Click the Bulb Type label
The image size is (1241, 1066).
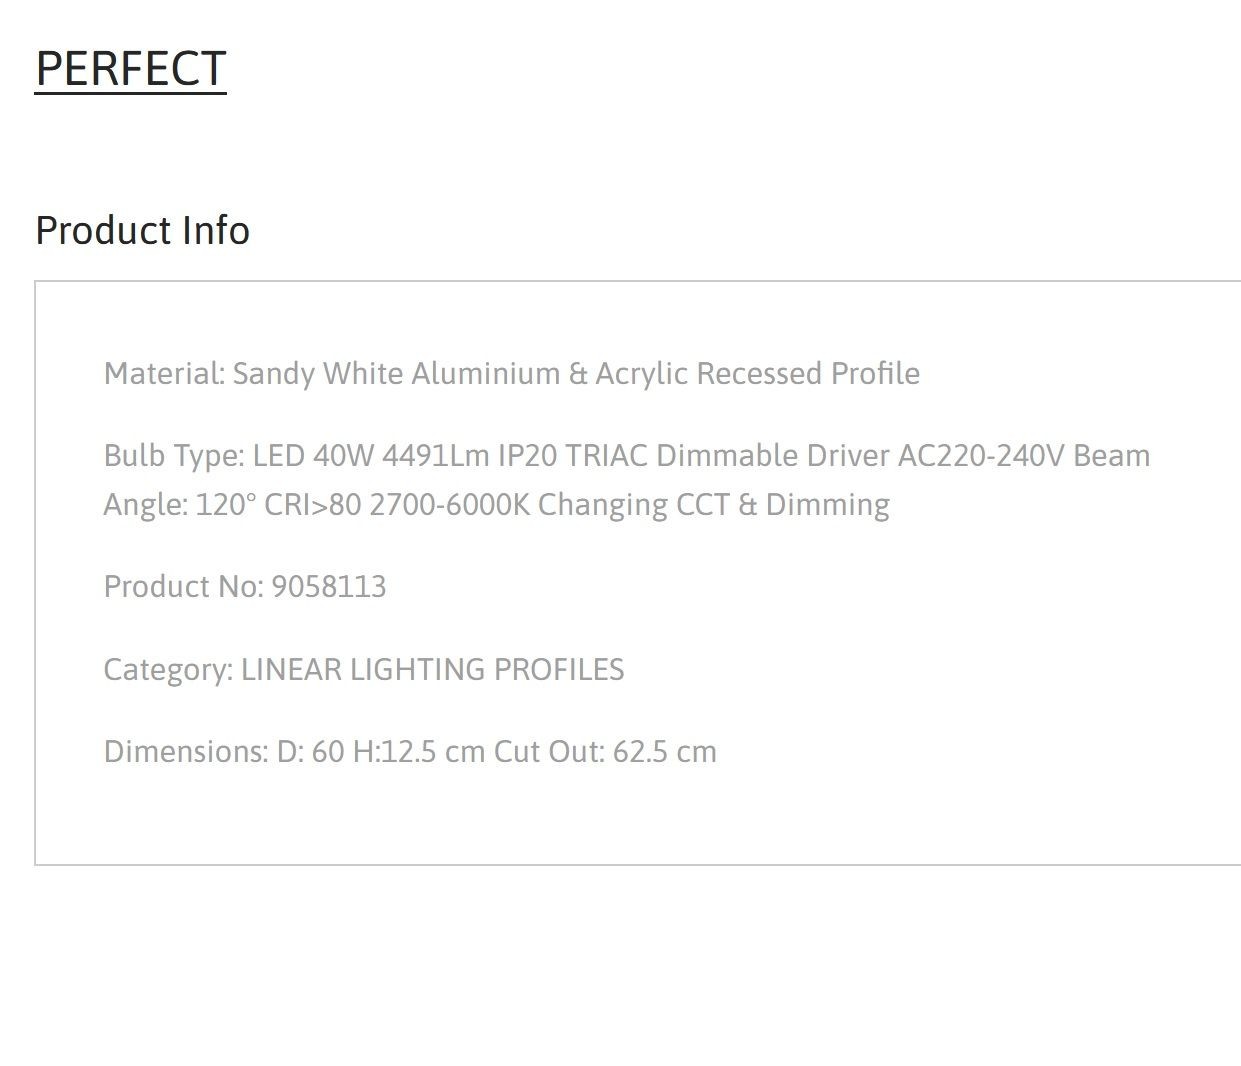174,456
